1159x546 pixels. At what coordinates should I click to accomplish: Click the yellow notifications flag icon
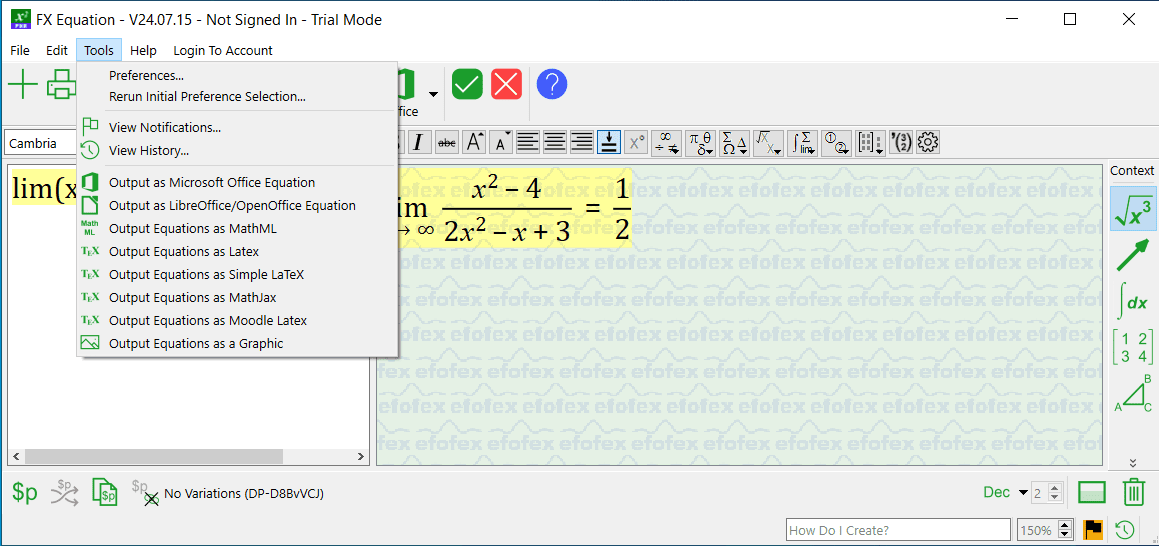coord(1093,530)
